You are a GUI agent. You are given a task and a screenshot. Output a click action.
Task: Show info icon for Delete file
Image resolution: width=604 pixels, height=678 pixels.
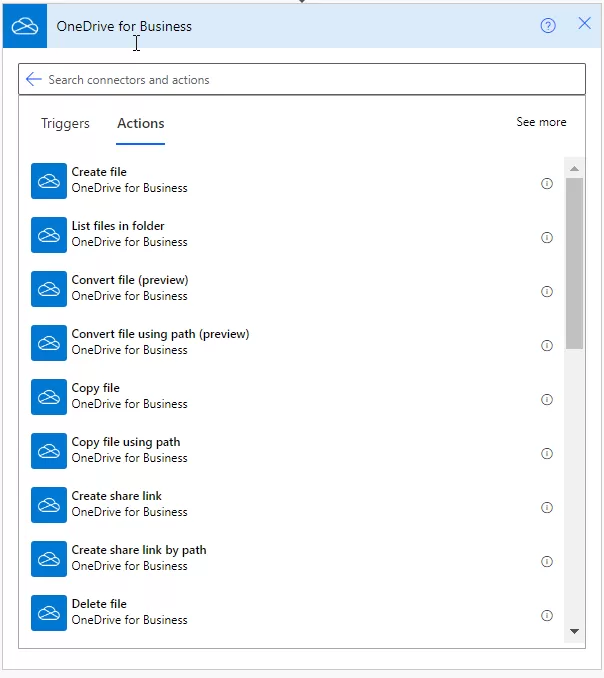click(x=547, y=616)
